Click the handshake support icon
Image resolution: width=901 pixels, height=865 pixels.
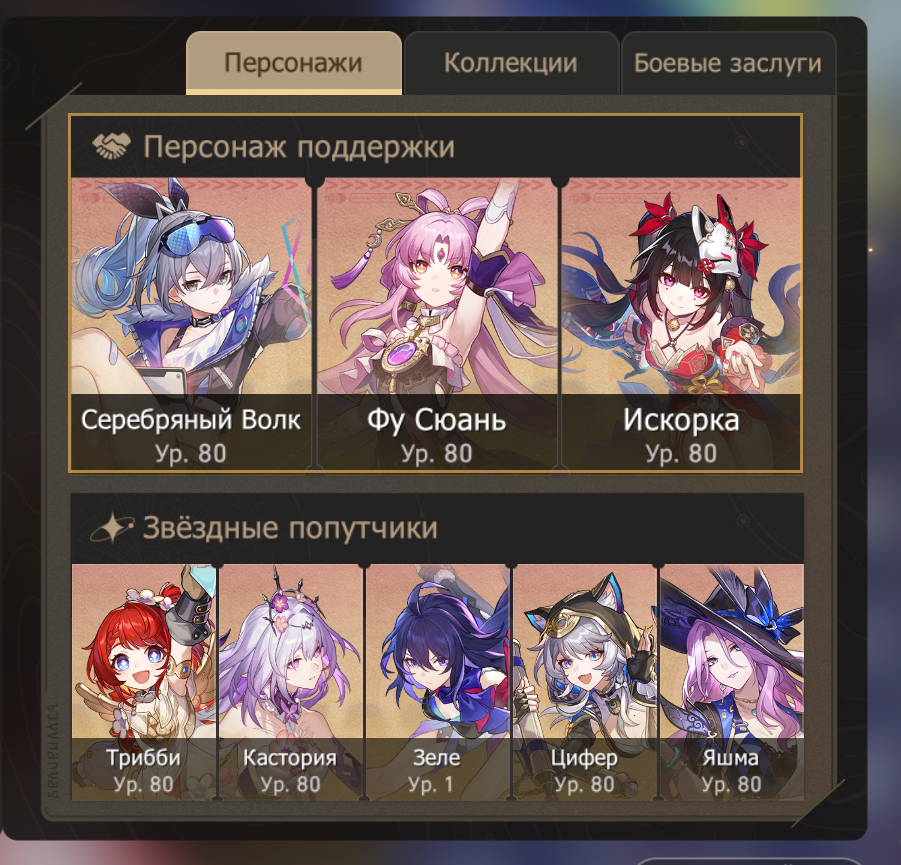point(111,146)
